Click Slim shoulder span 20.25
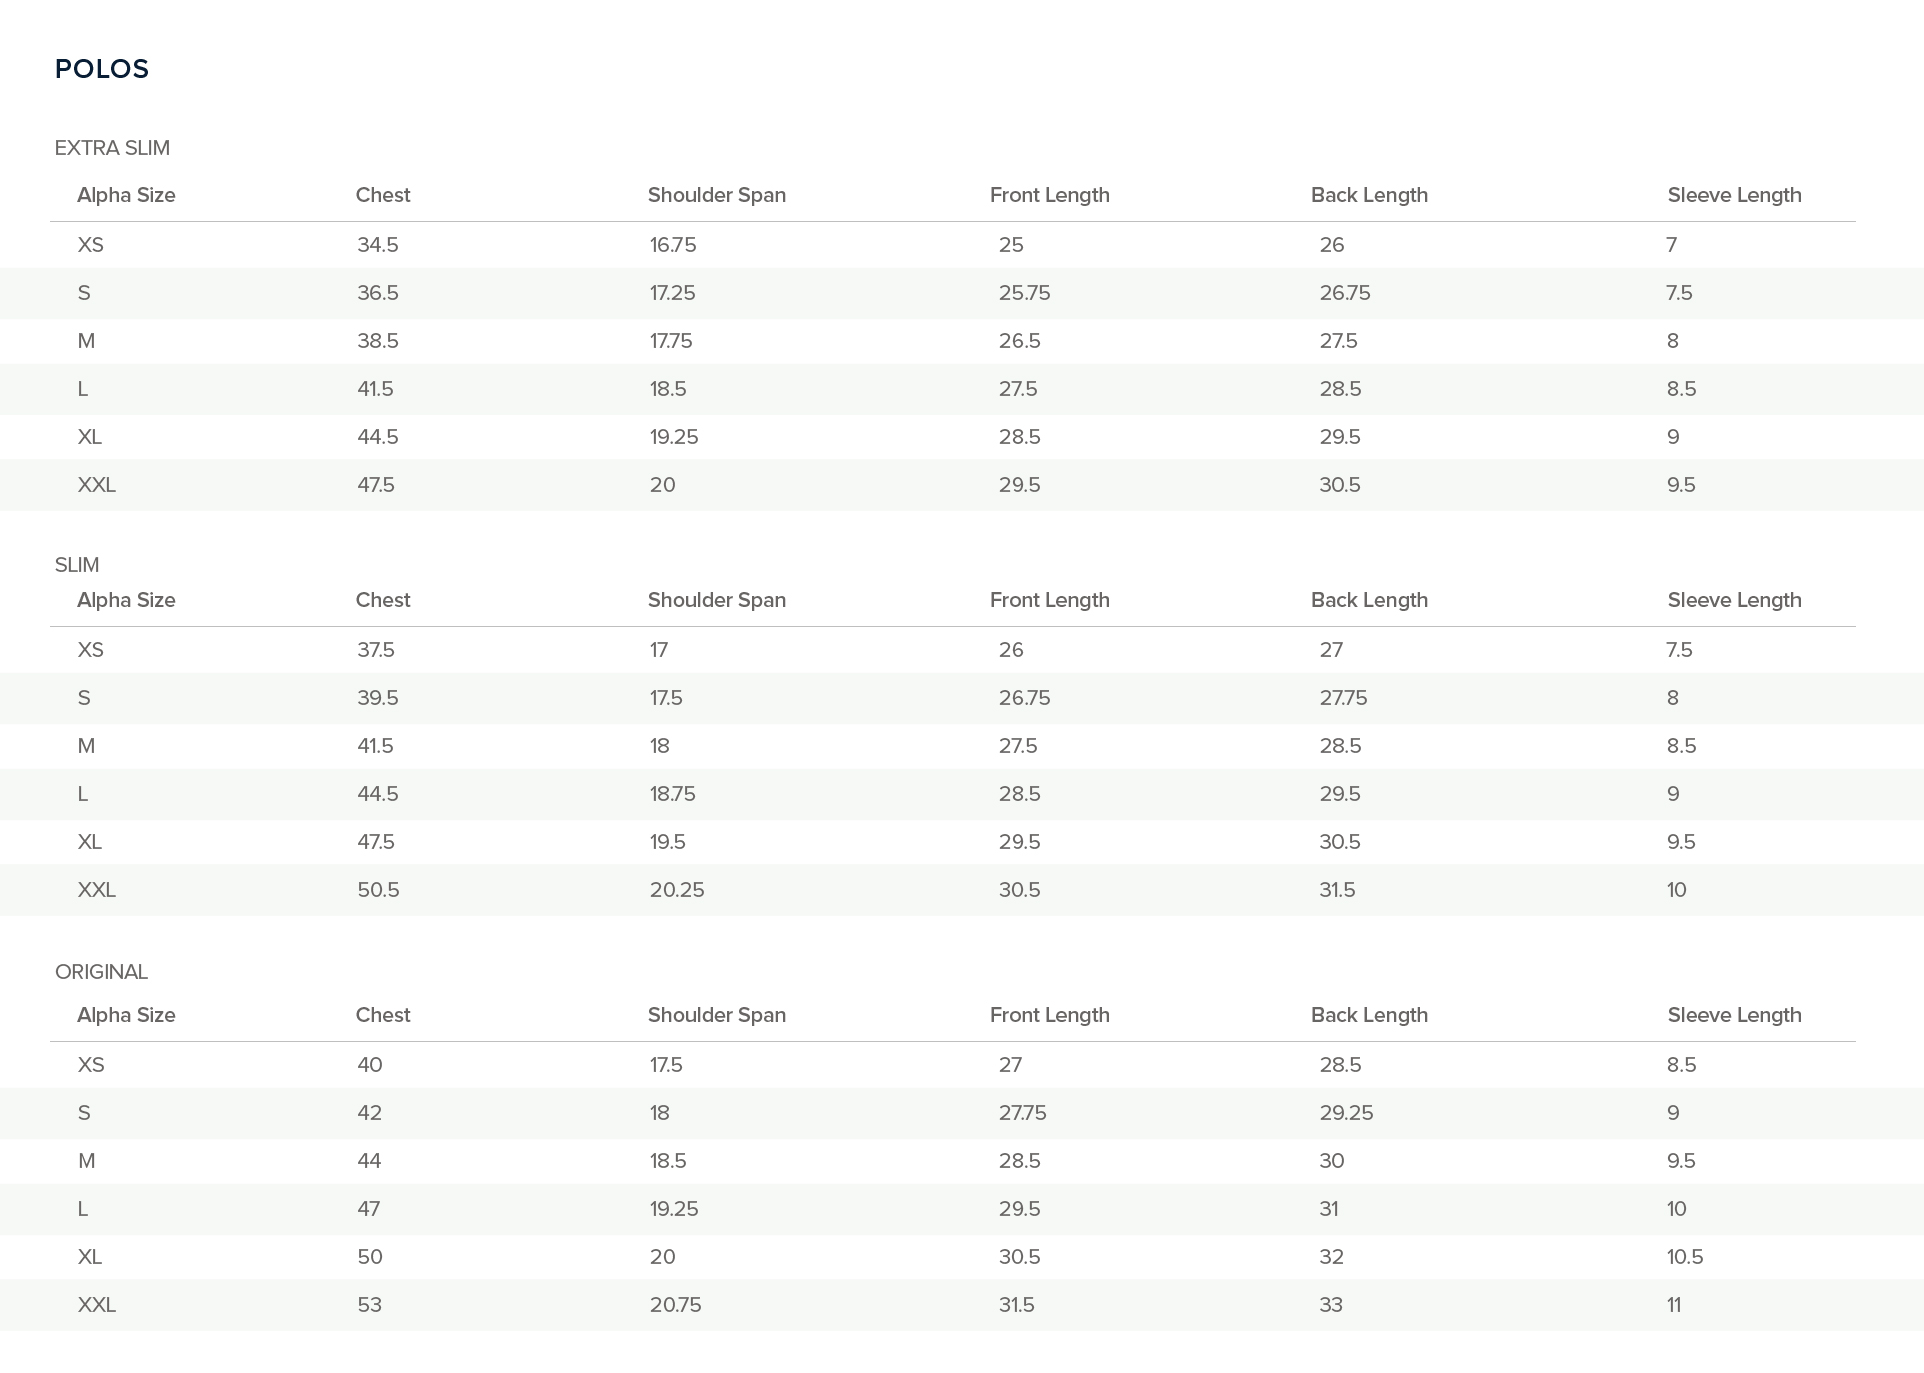 (x=677, y=890)
